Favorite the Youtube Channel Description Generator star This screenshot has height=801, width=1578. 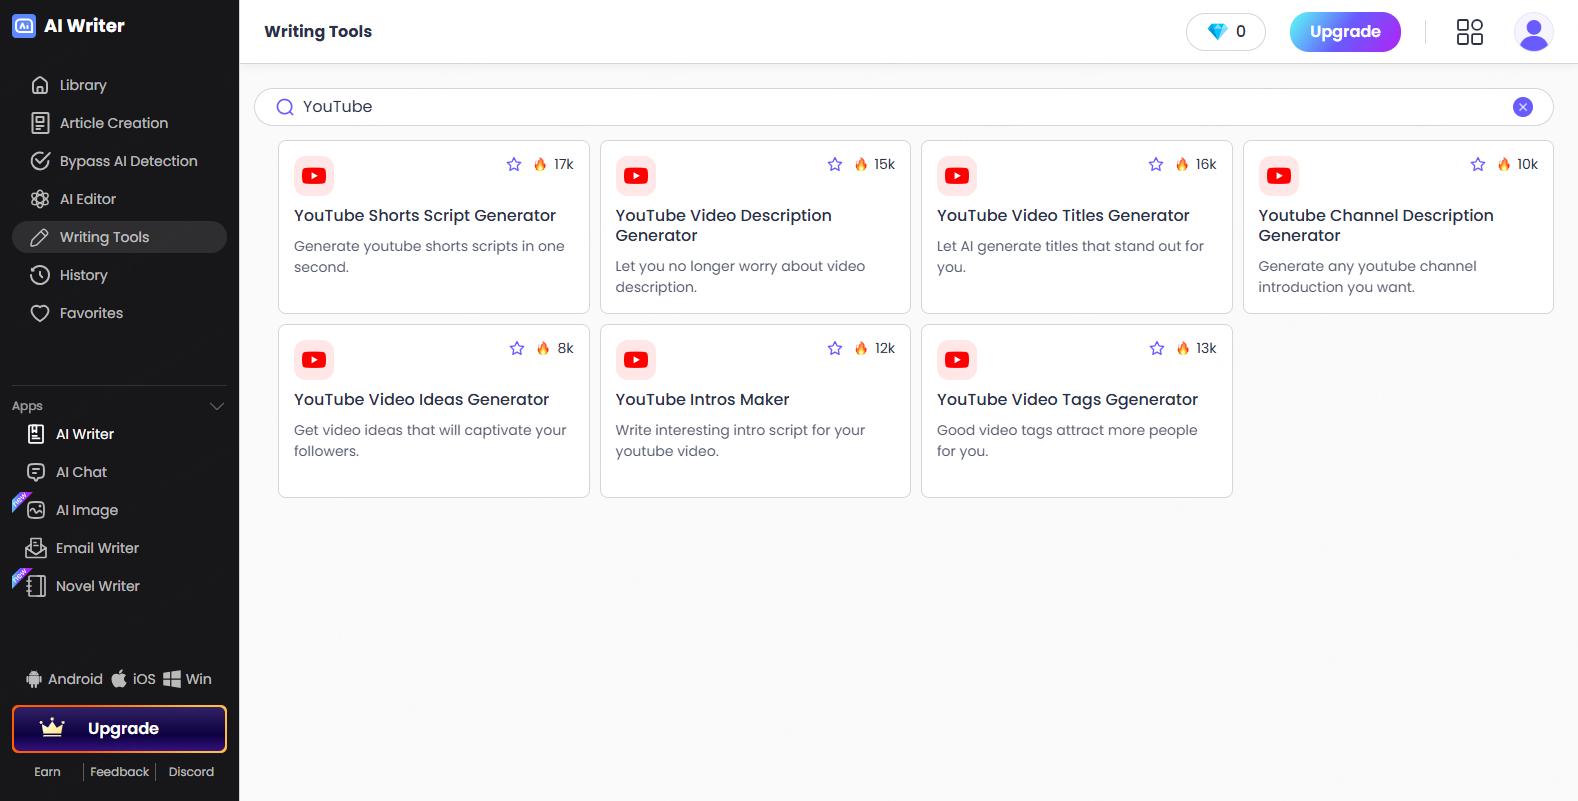[1478, 164]
